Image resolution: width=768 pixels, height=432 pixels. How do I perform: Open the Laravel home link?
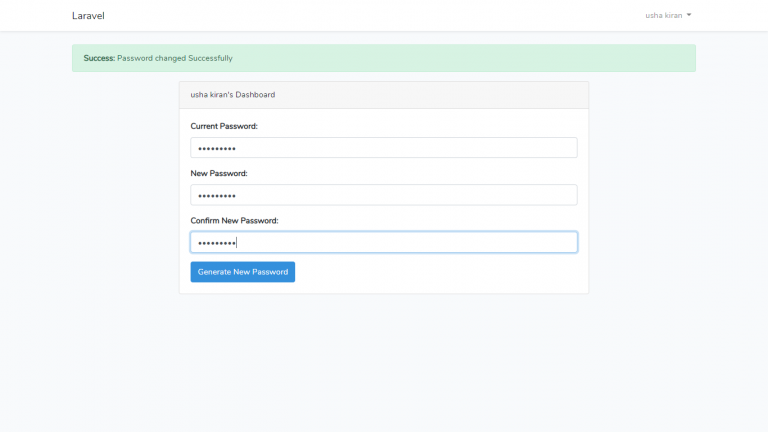coord(88,16)
